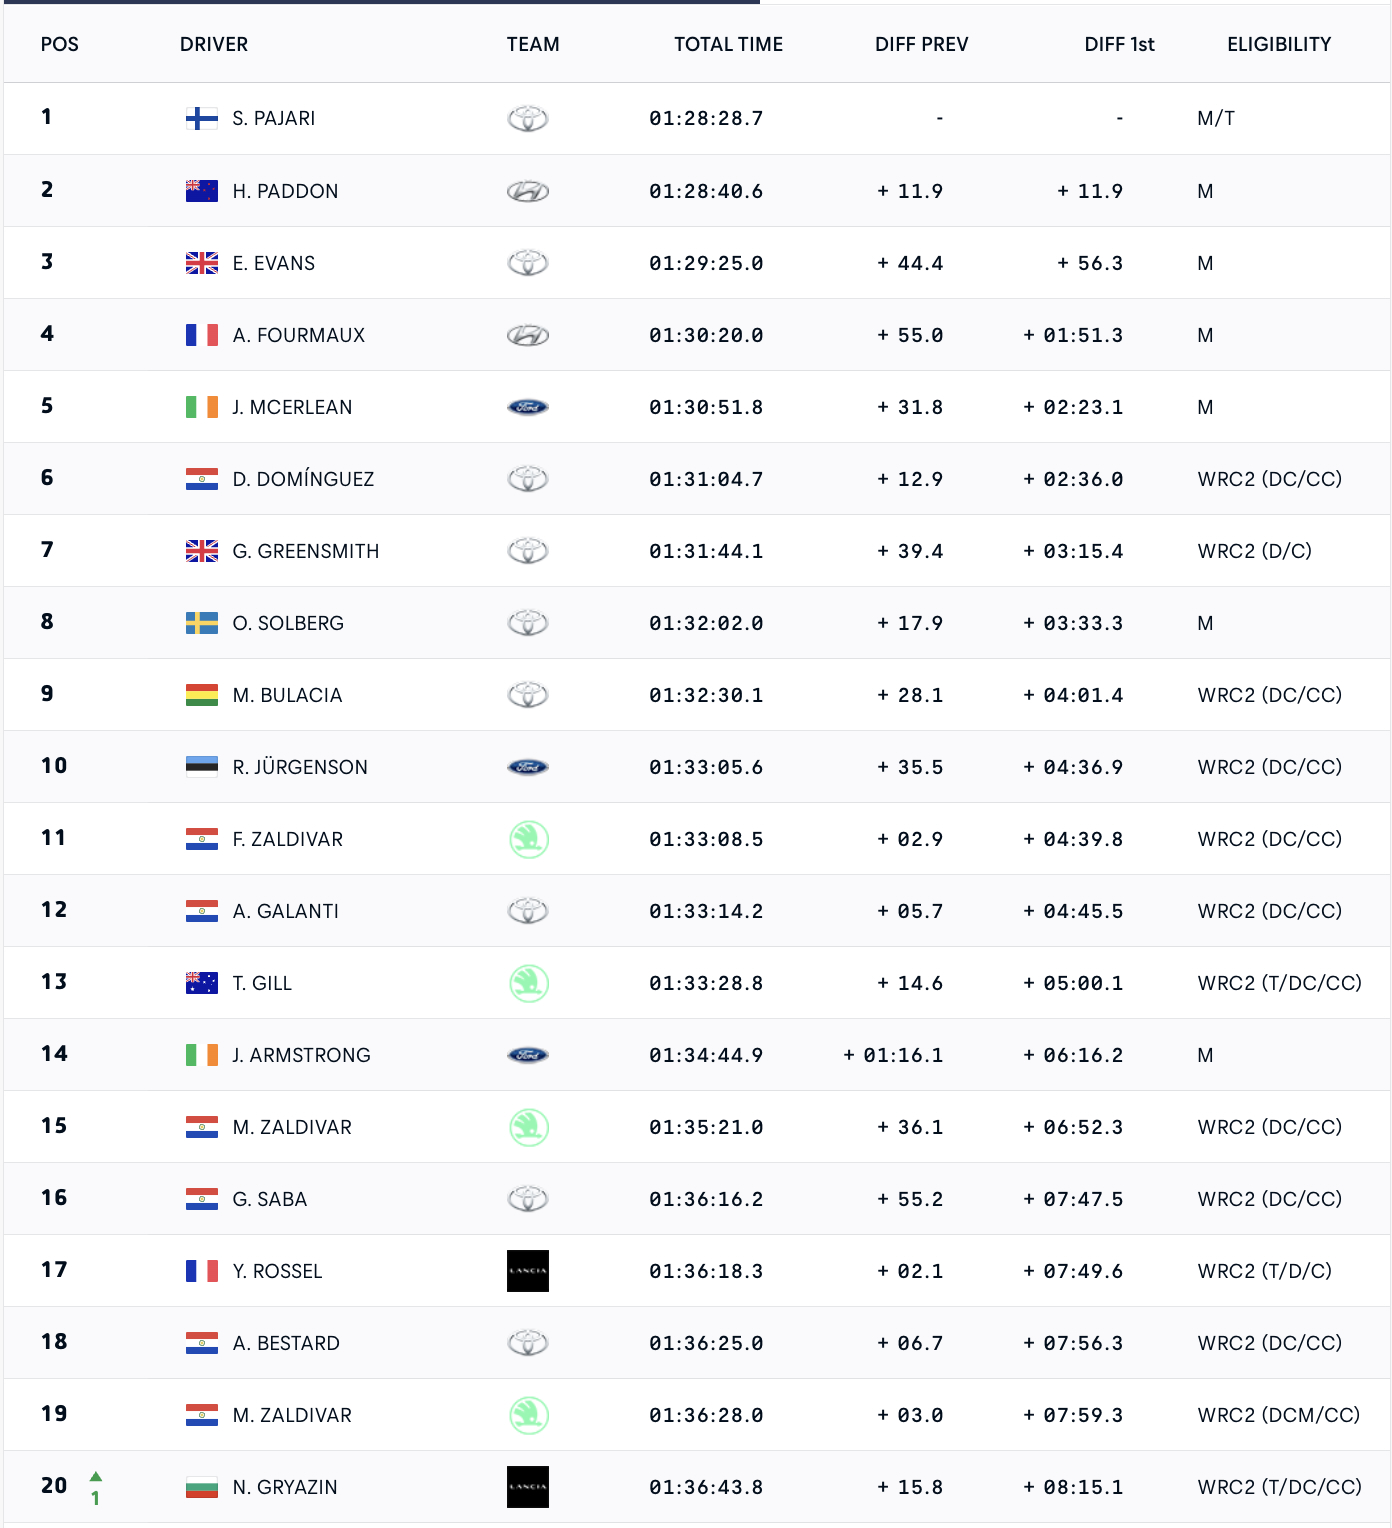Click the Estonia flag next to R. Jürgenson
This screenshot has width=1392, height=1528.
(201, 767)
